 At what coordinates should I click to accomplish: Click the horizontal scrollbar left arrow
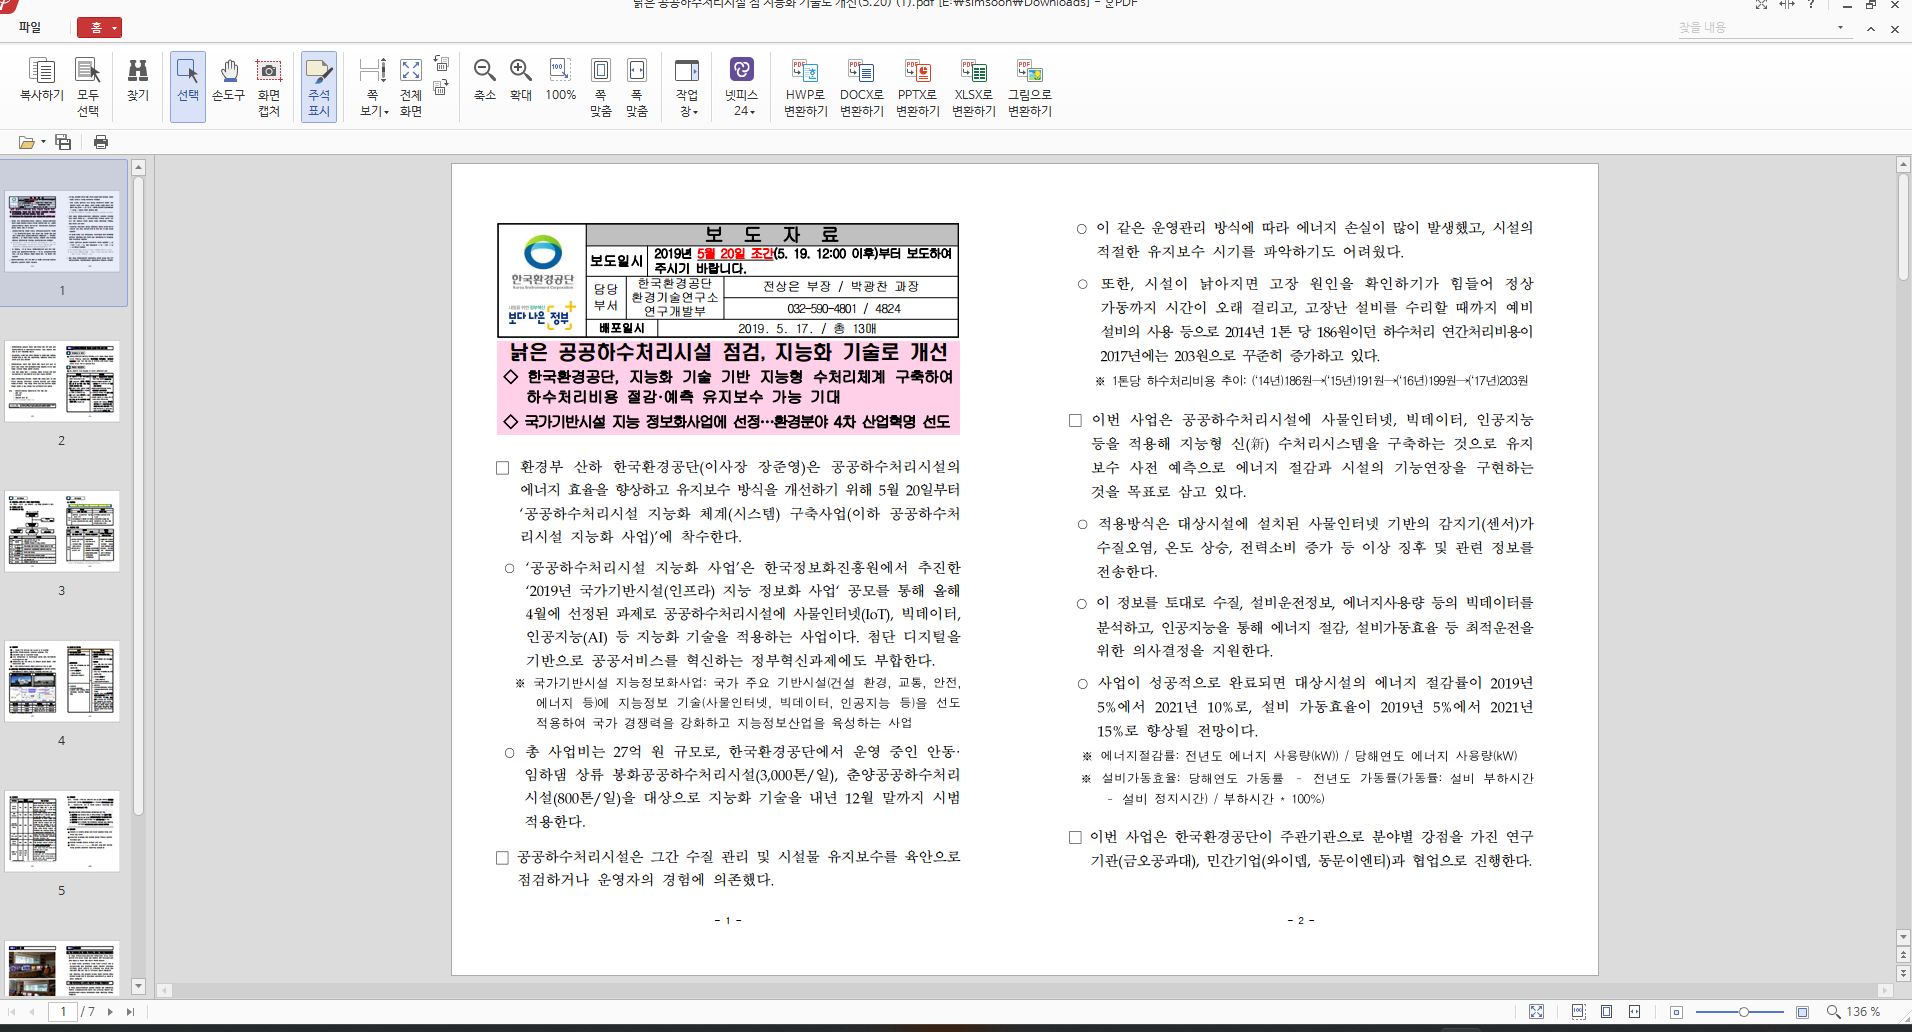pyautogui.click(x=164, y=990)
